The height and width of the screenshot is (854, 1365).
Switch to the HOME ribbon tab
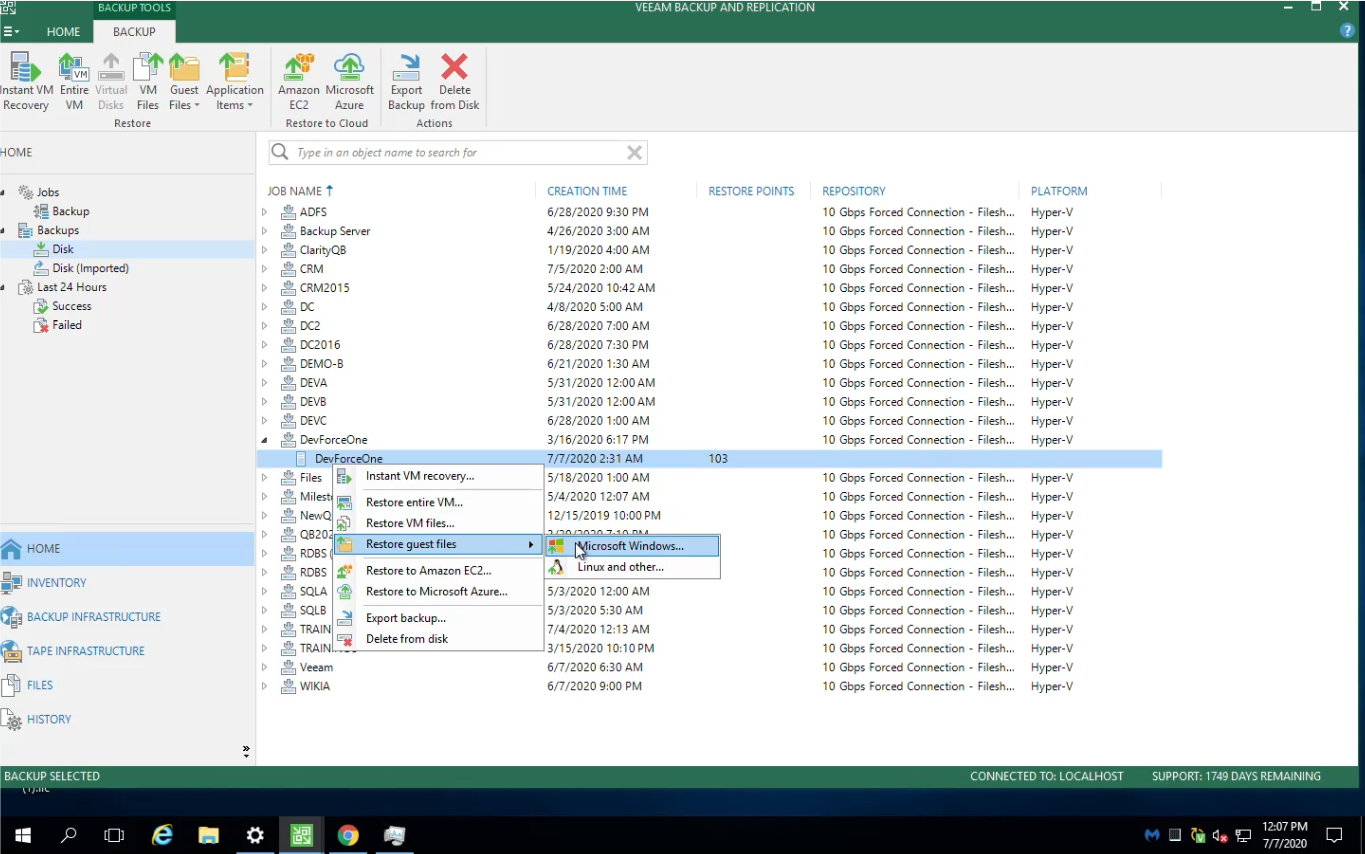[63, 31]
